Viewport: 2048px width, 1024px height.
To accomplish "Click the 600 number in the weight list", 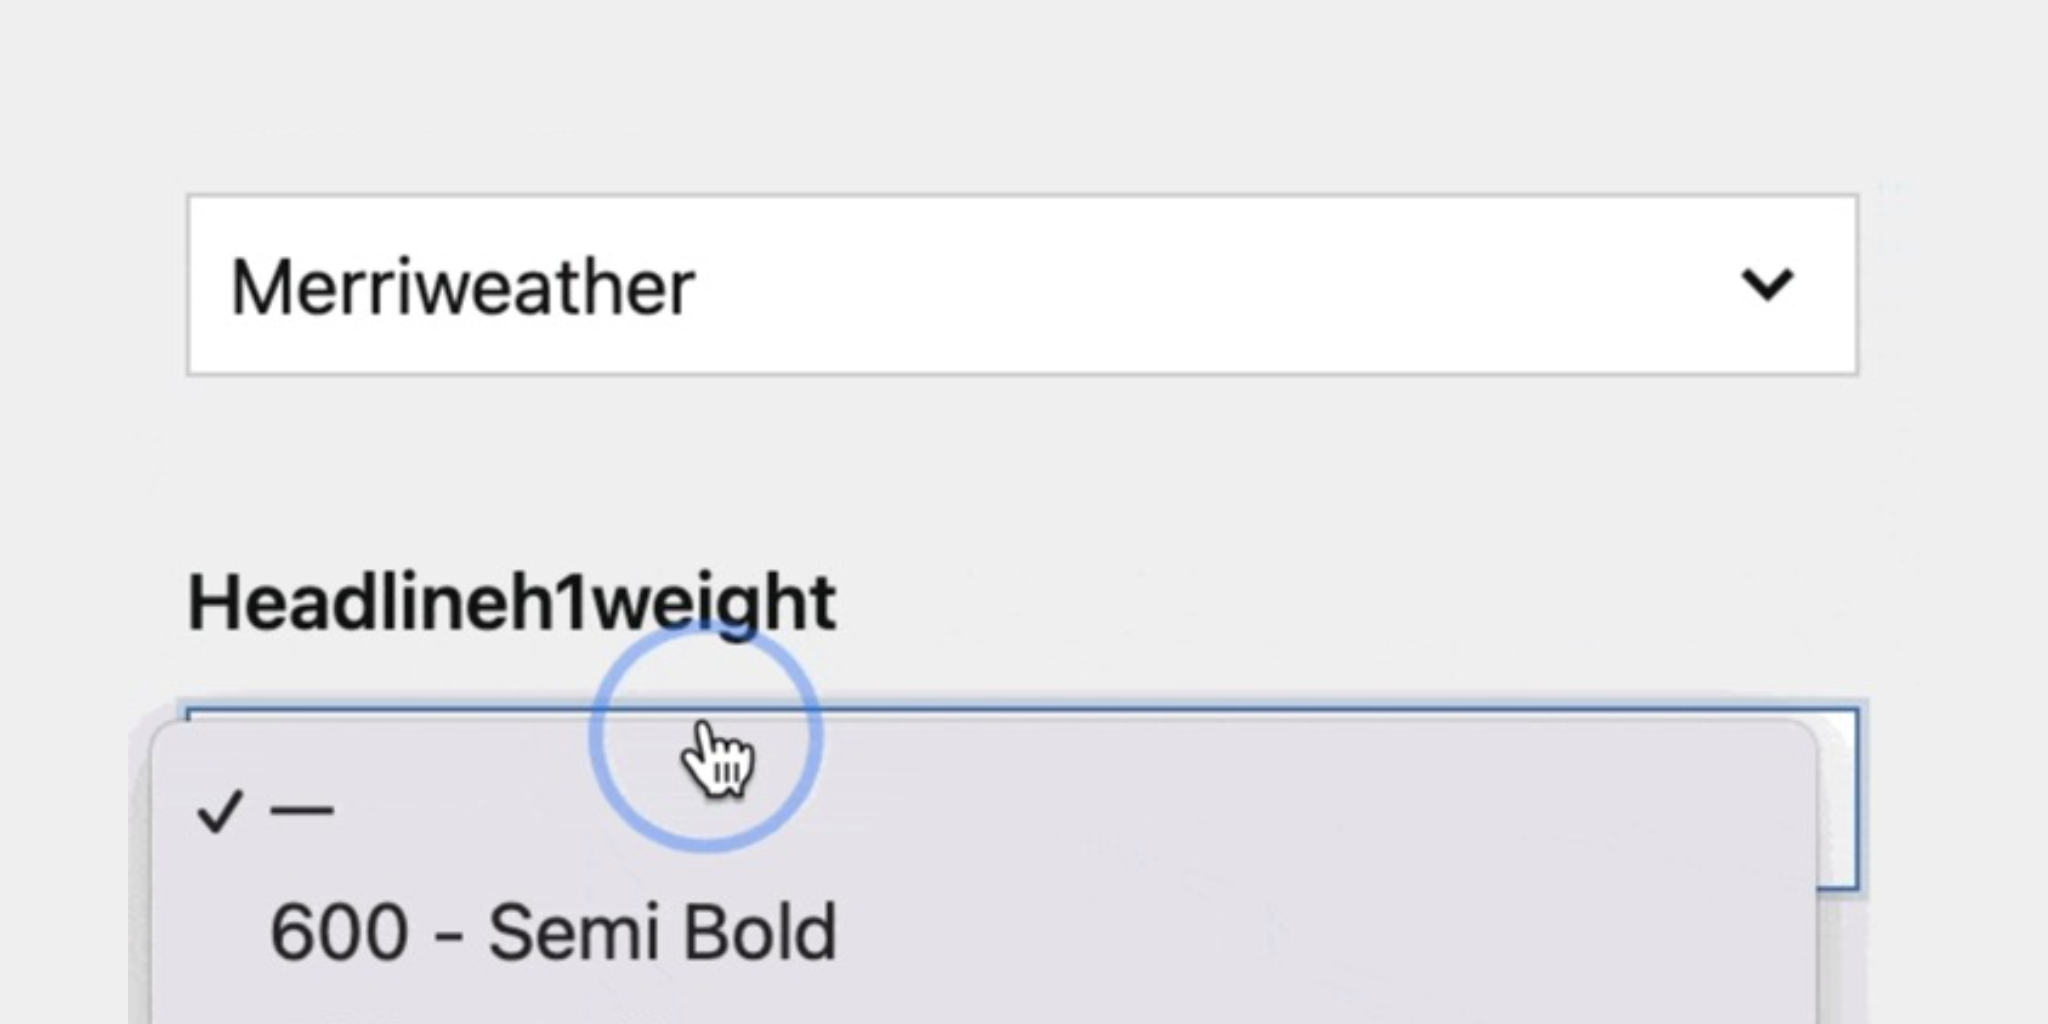I will (339, 932).
